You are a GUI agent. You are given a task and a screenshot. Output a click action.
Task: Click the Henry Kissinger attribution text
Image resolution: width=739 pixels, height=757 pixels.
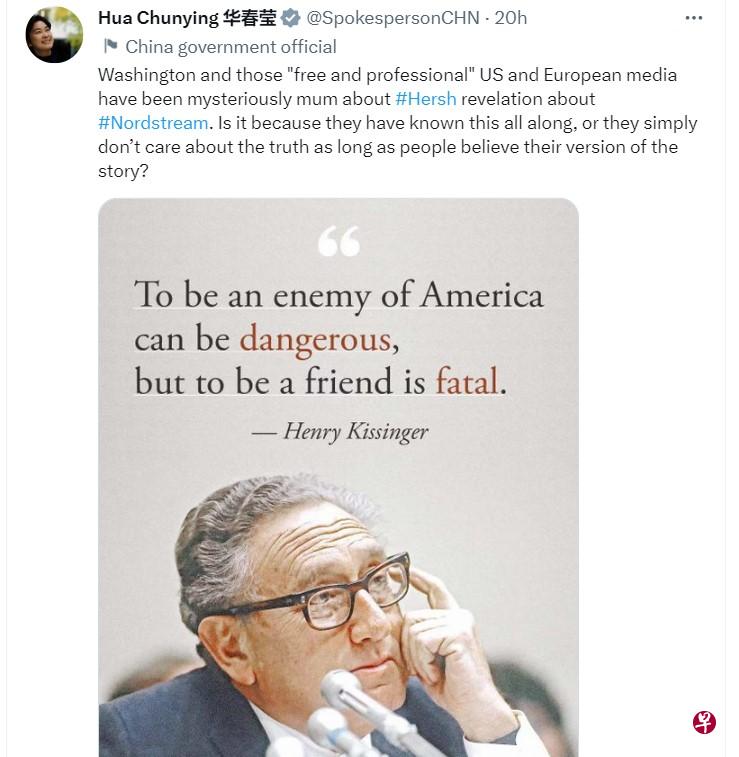(356, 431)
